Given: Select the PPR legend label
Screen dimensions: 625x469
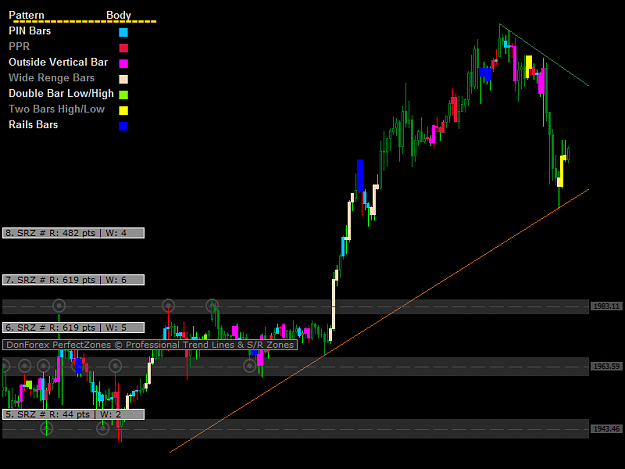Looking at the screenshot, I should [x=19, y=47].
